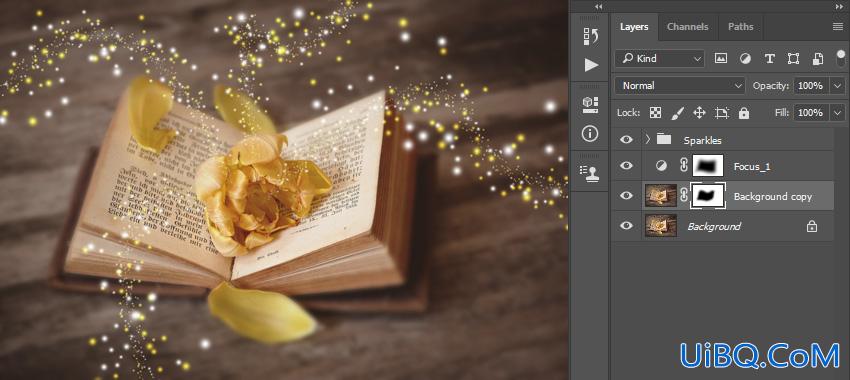Collapse panels with the double-arrow on the left
This screenshot has height=380, width=850.
[x=598, y=7]
